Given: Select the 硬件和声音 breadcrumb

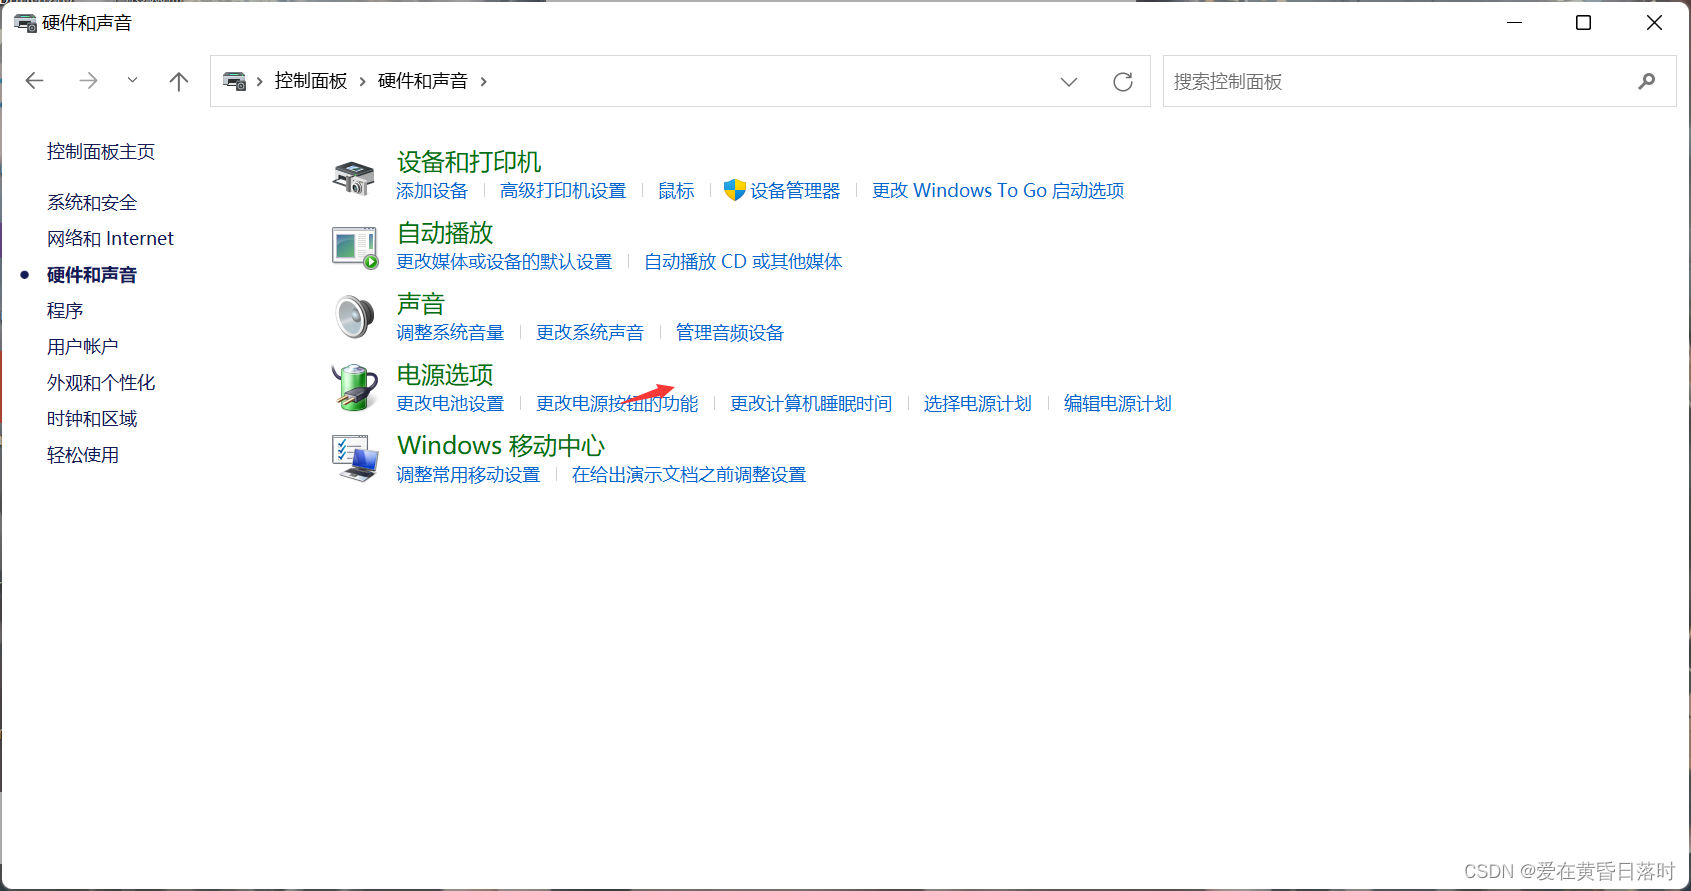Looking at the screenshot, I should click(x=423, y=81).
